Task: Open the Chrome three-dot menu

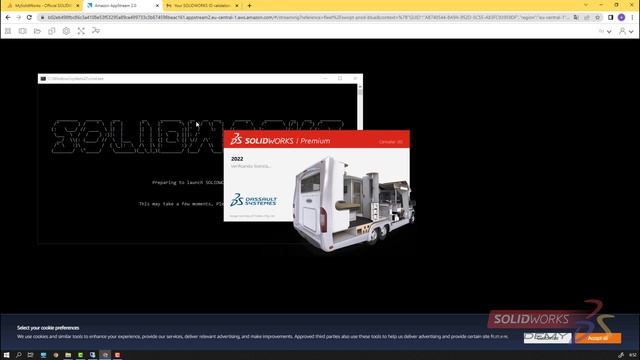Action: tap(632, 18)
